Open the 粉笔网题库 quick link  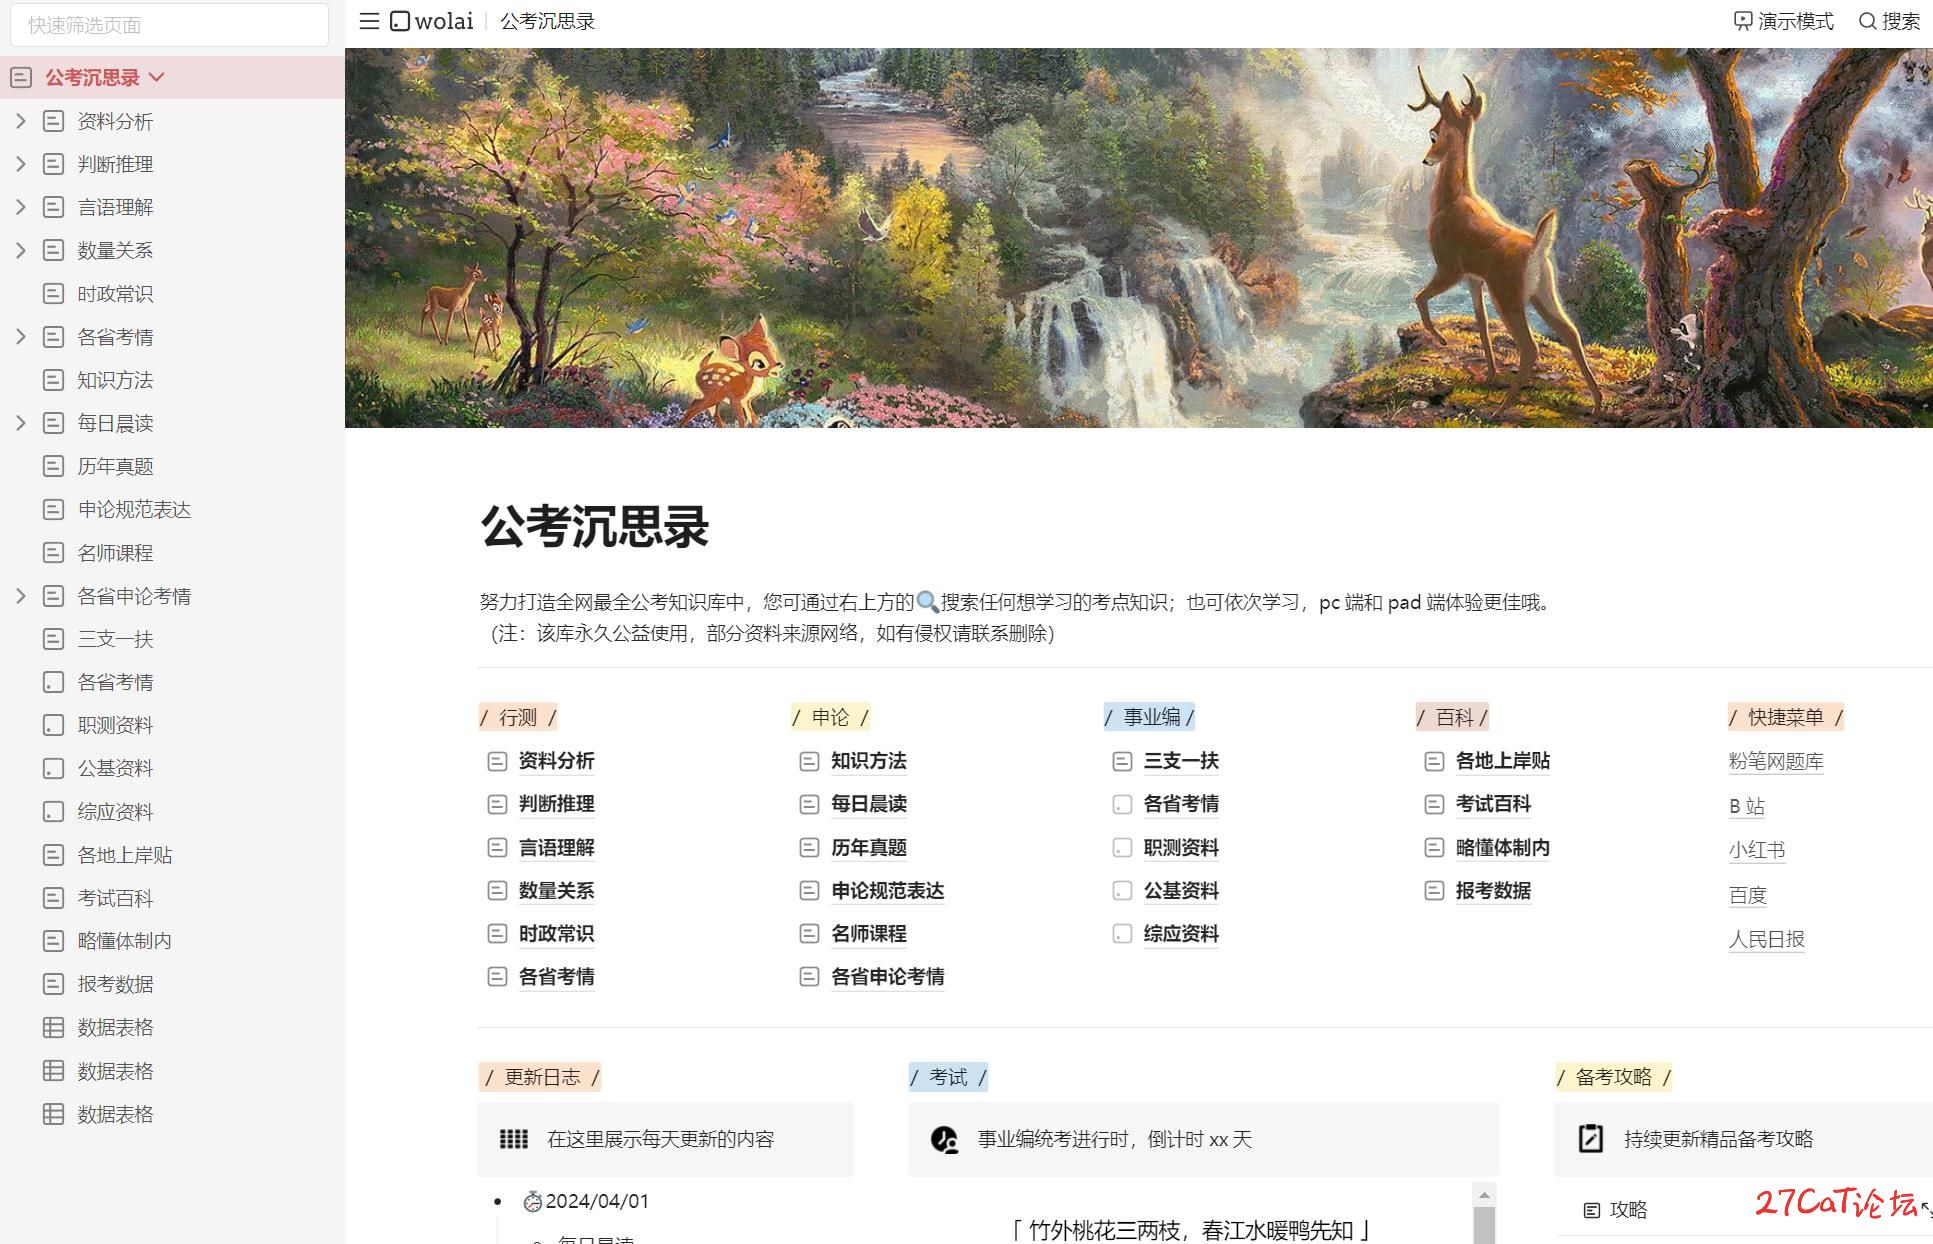[x=1776, y=762]
